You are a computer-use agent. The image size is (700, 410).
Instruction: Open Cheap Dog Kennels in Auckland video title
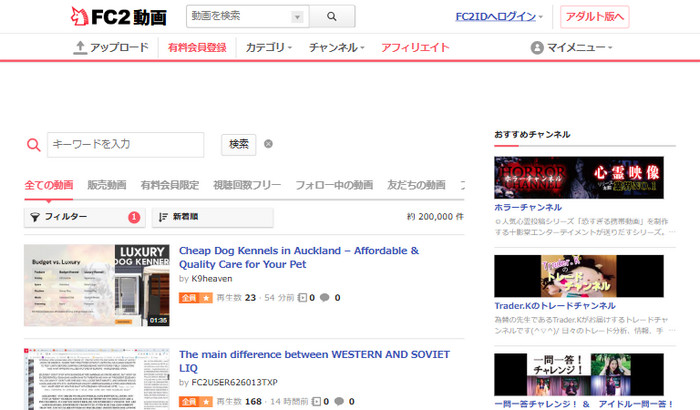tap(299, 257)
